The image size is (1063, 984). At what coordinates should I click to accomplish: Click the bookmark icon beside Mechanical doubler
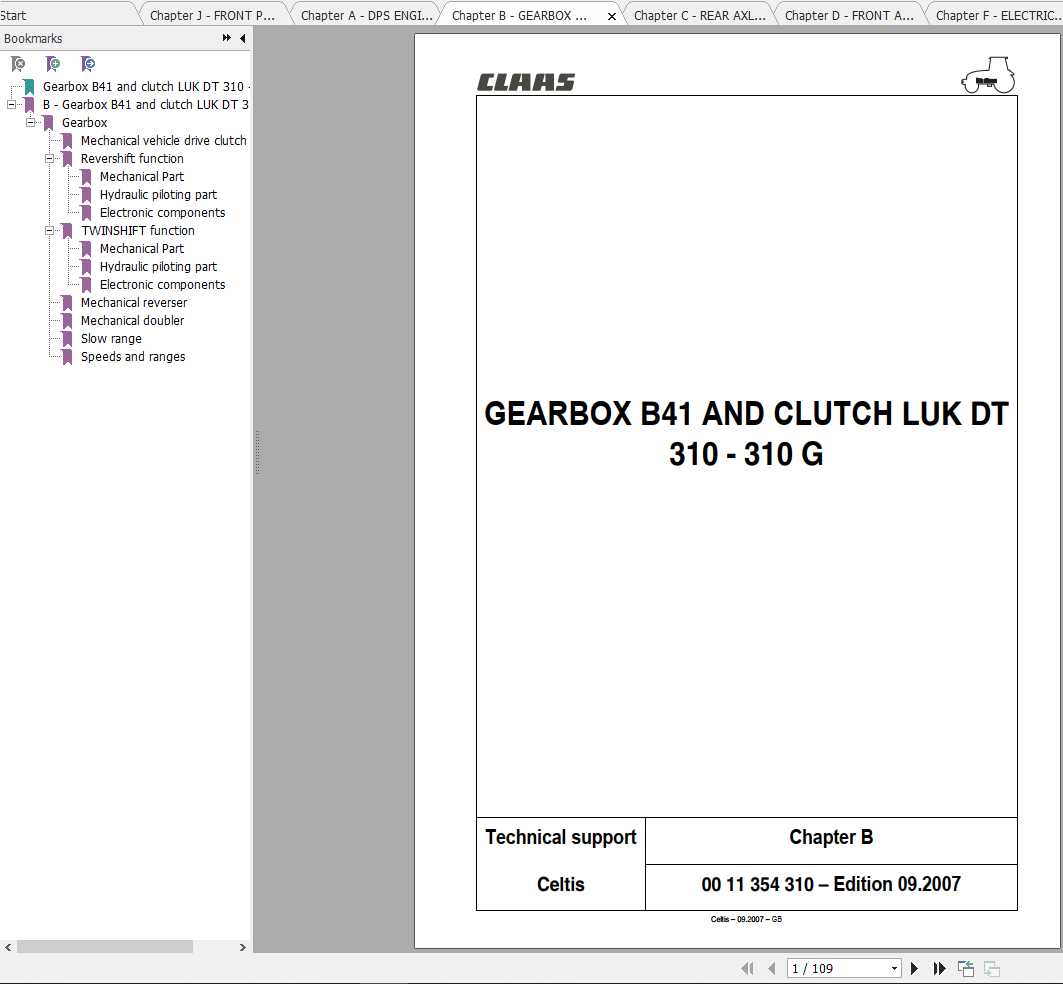[67, 321]
